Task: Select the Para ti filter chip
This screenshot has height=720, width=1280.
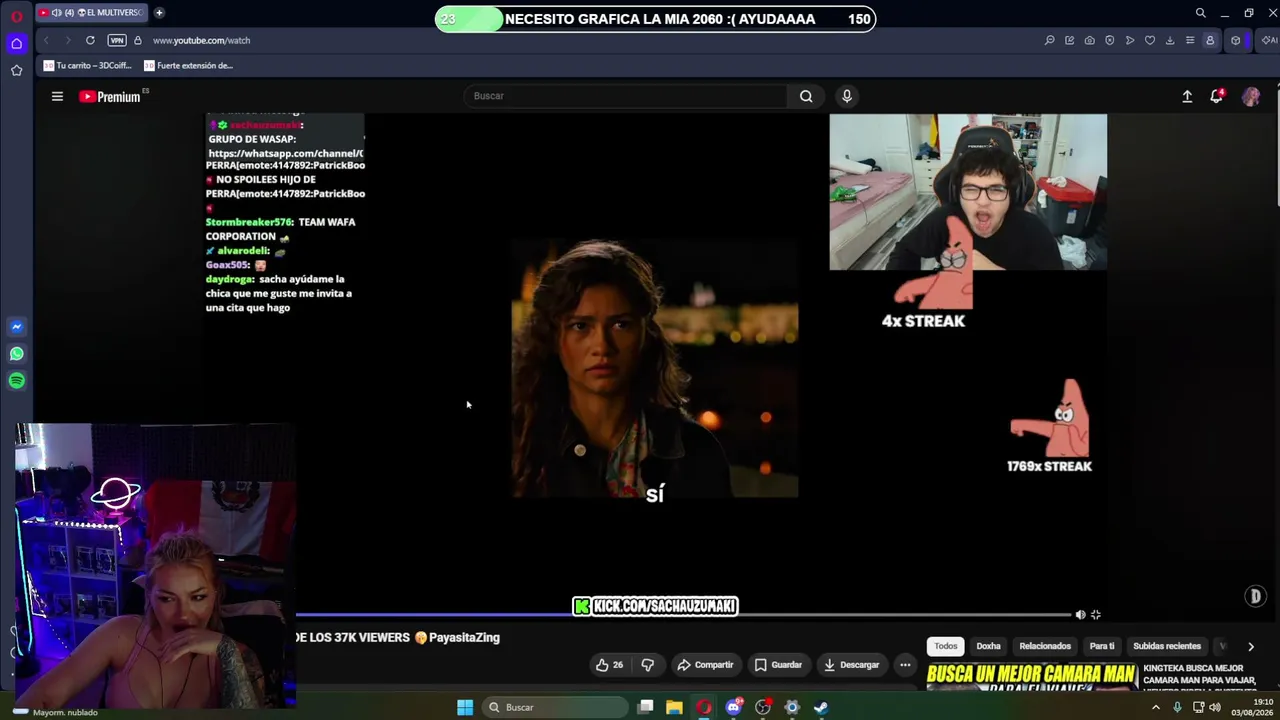Action: coord(1102,646)
